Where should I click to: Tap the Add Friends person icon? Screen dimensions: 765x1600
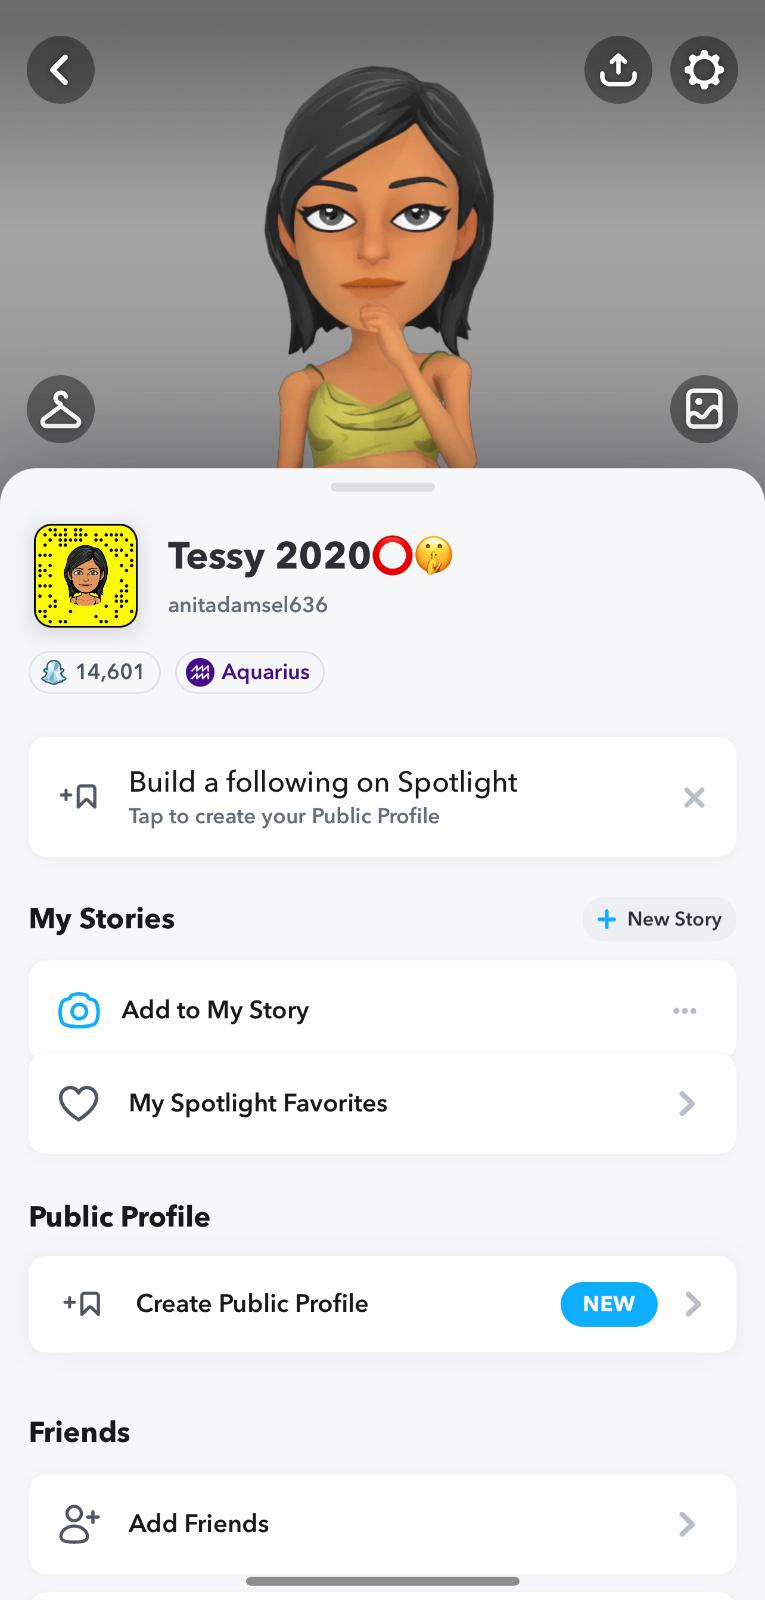79,1523
